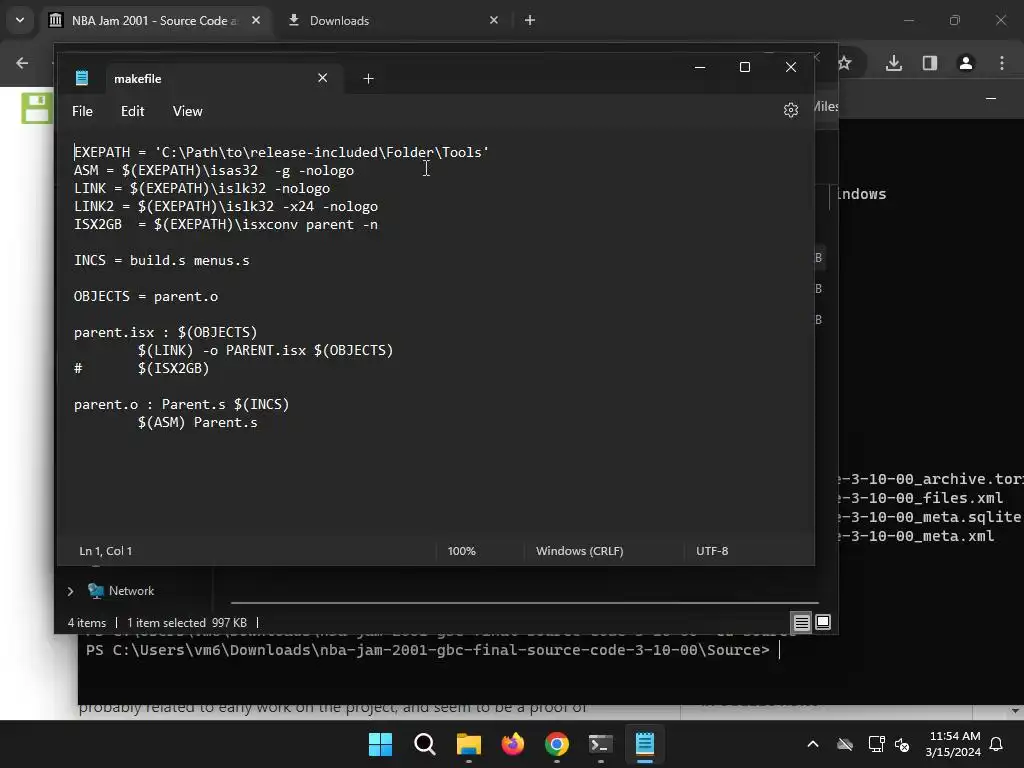Click '4 items' in Explorer status bar
The image size is (1024, 768).
[87, 623]
